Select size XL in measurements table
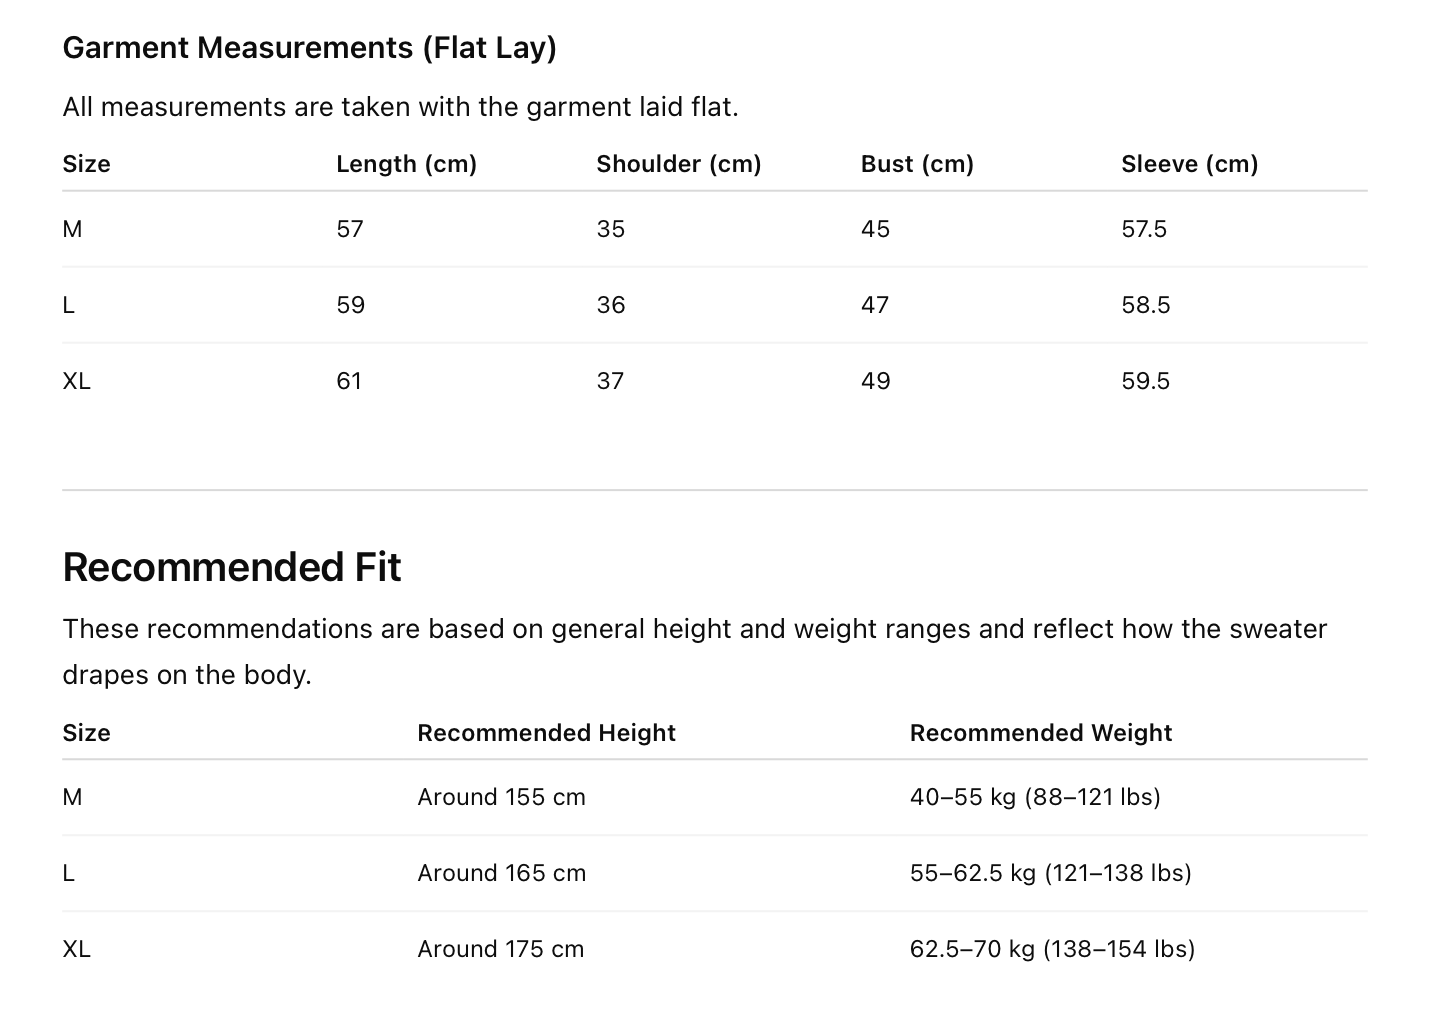The image size is (1456, 1012). point(77,381)
